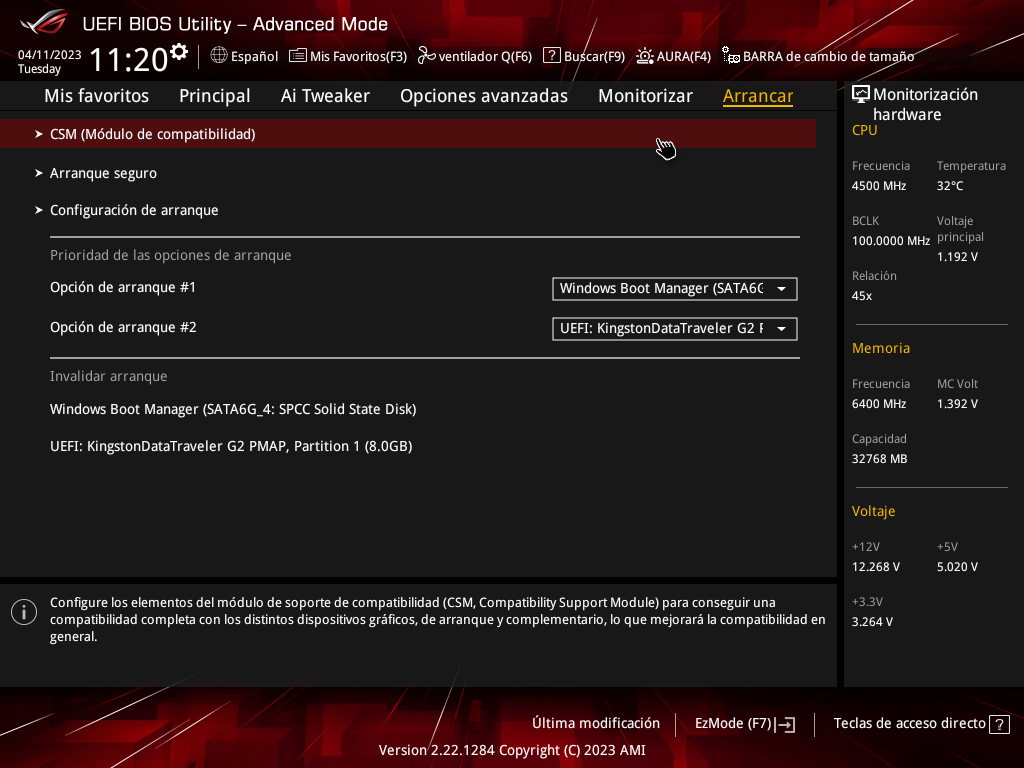Open Buscar(F9) search label

tap(594, 56)
